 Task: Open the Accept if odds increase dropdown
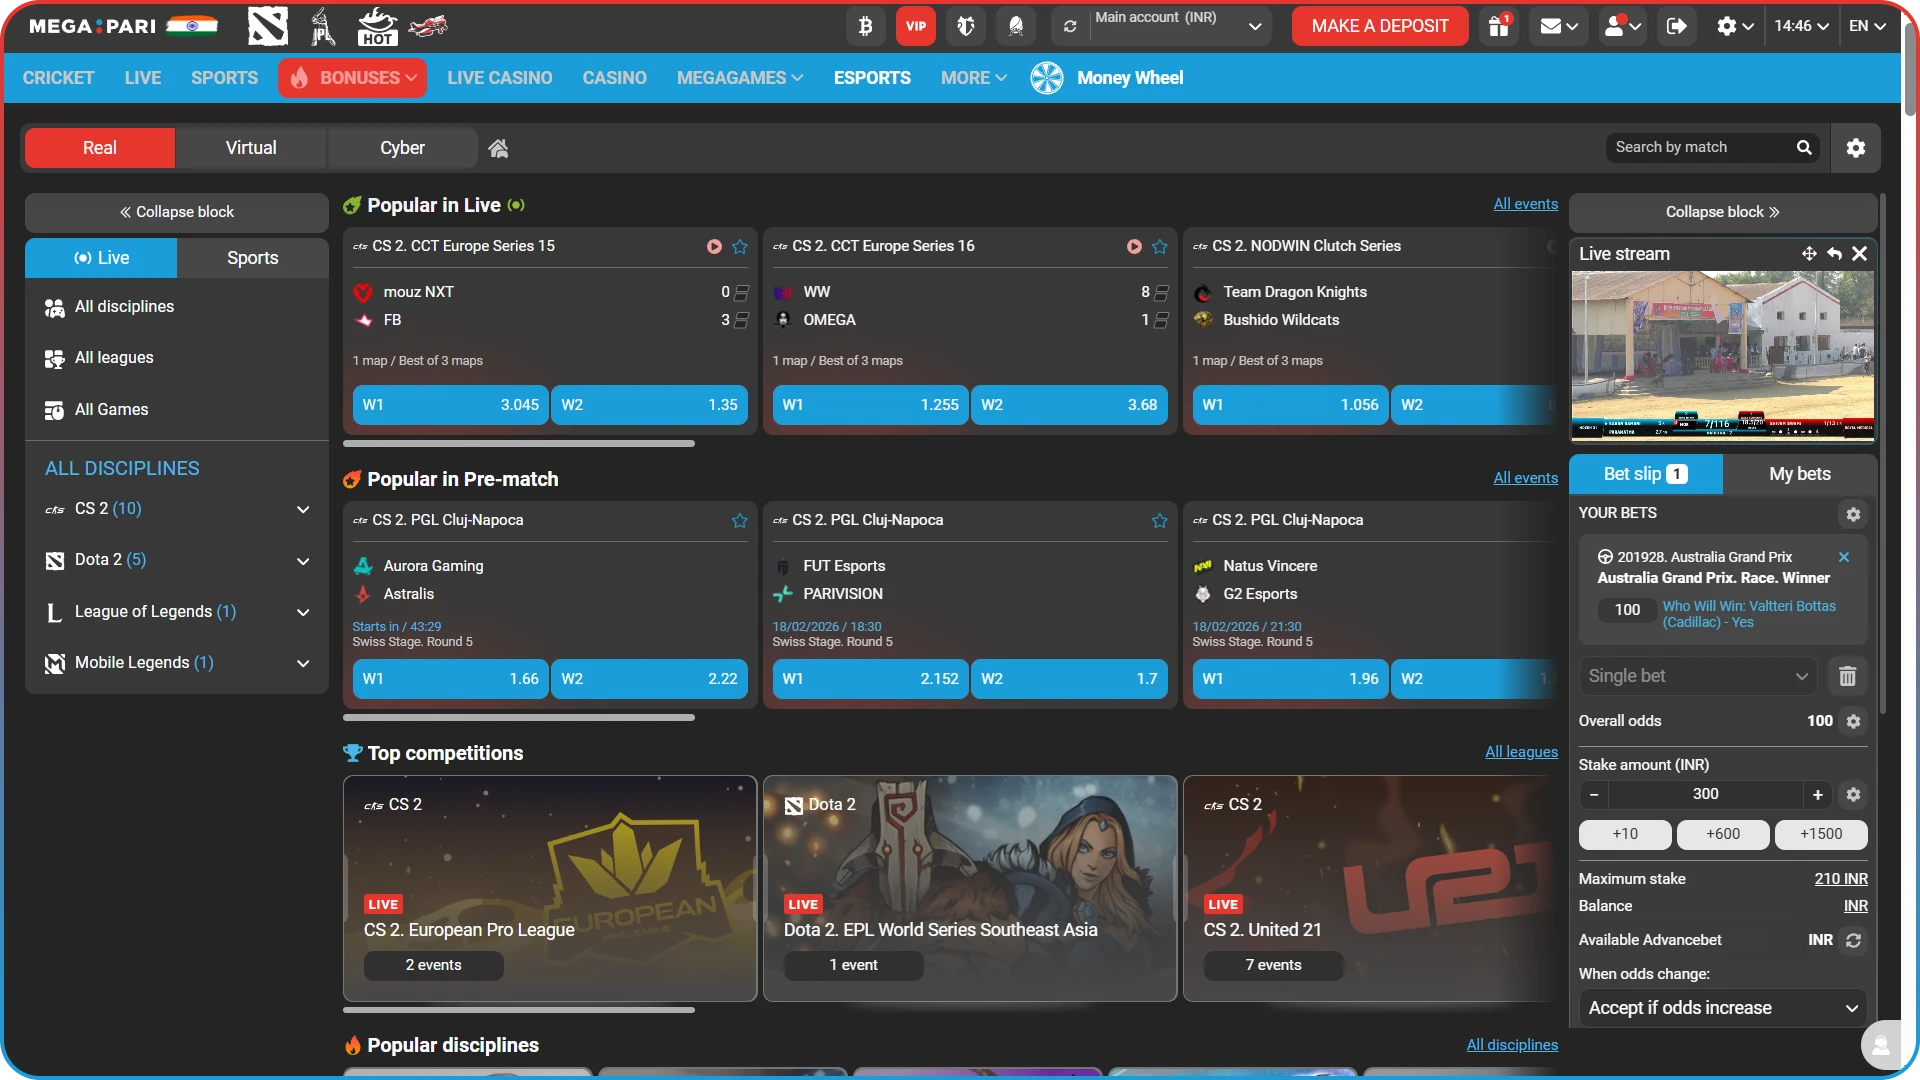1722,1008
